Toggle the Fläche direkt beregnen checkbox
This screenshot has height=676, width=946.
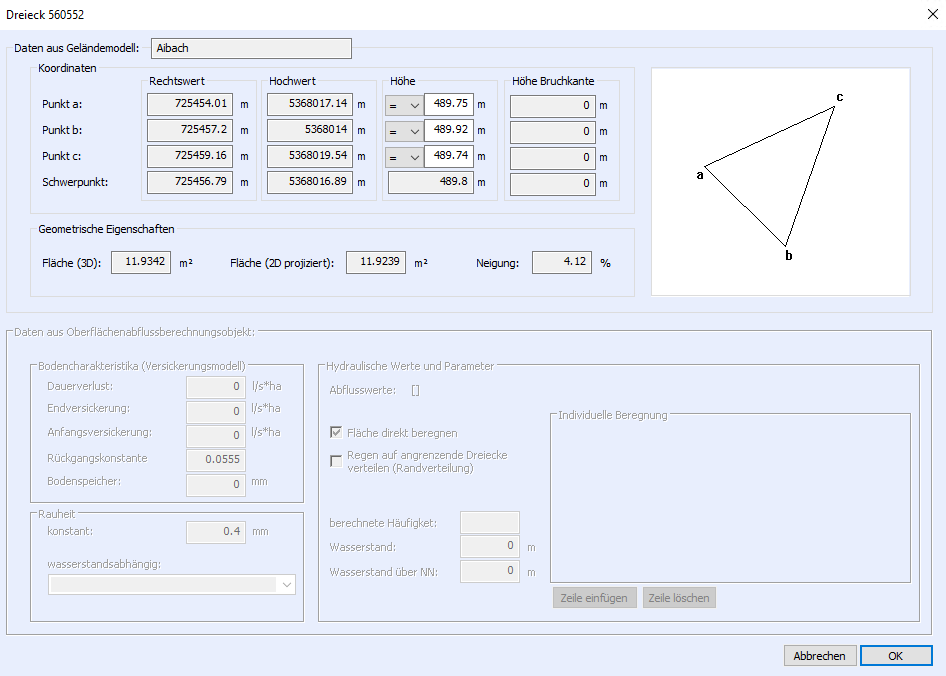(x=337, y=433)
